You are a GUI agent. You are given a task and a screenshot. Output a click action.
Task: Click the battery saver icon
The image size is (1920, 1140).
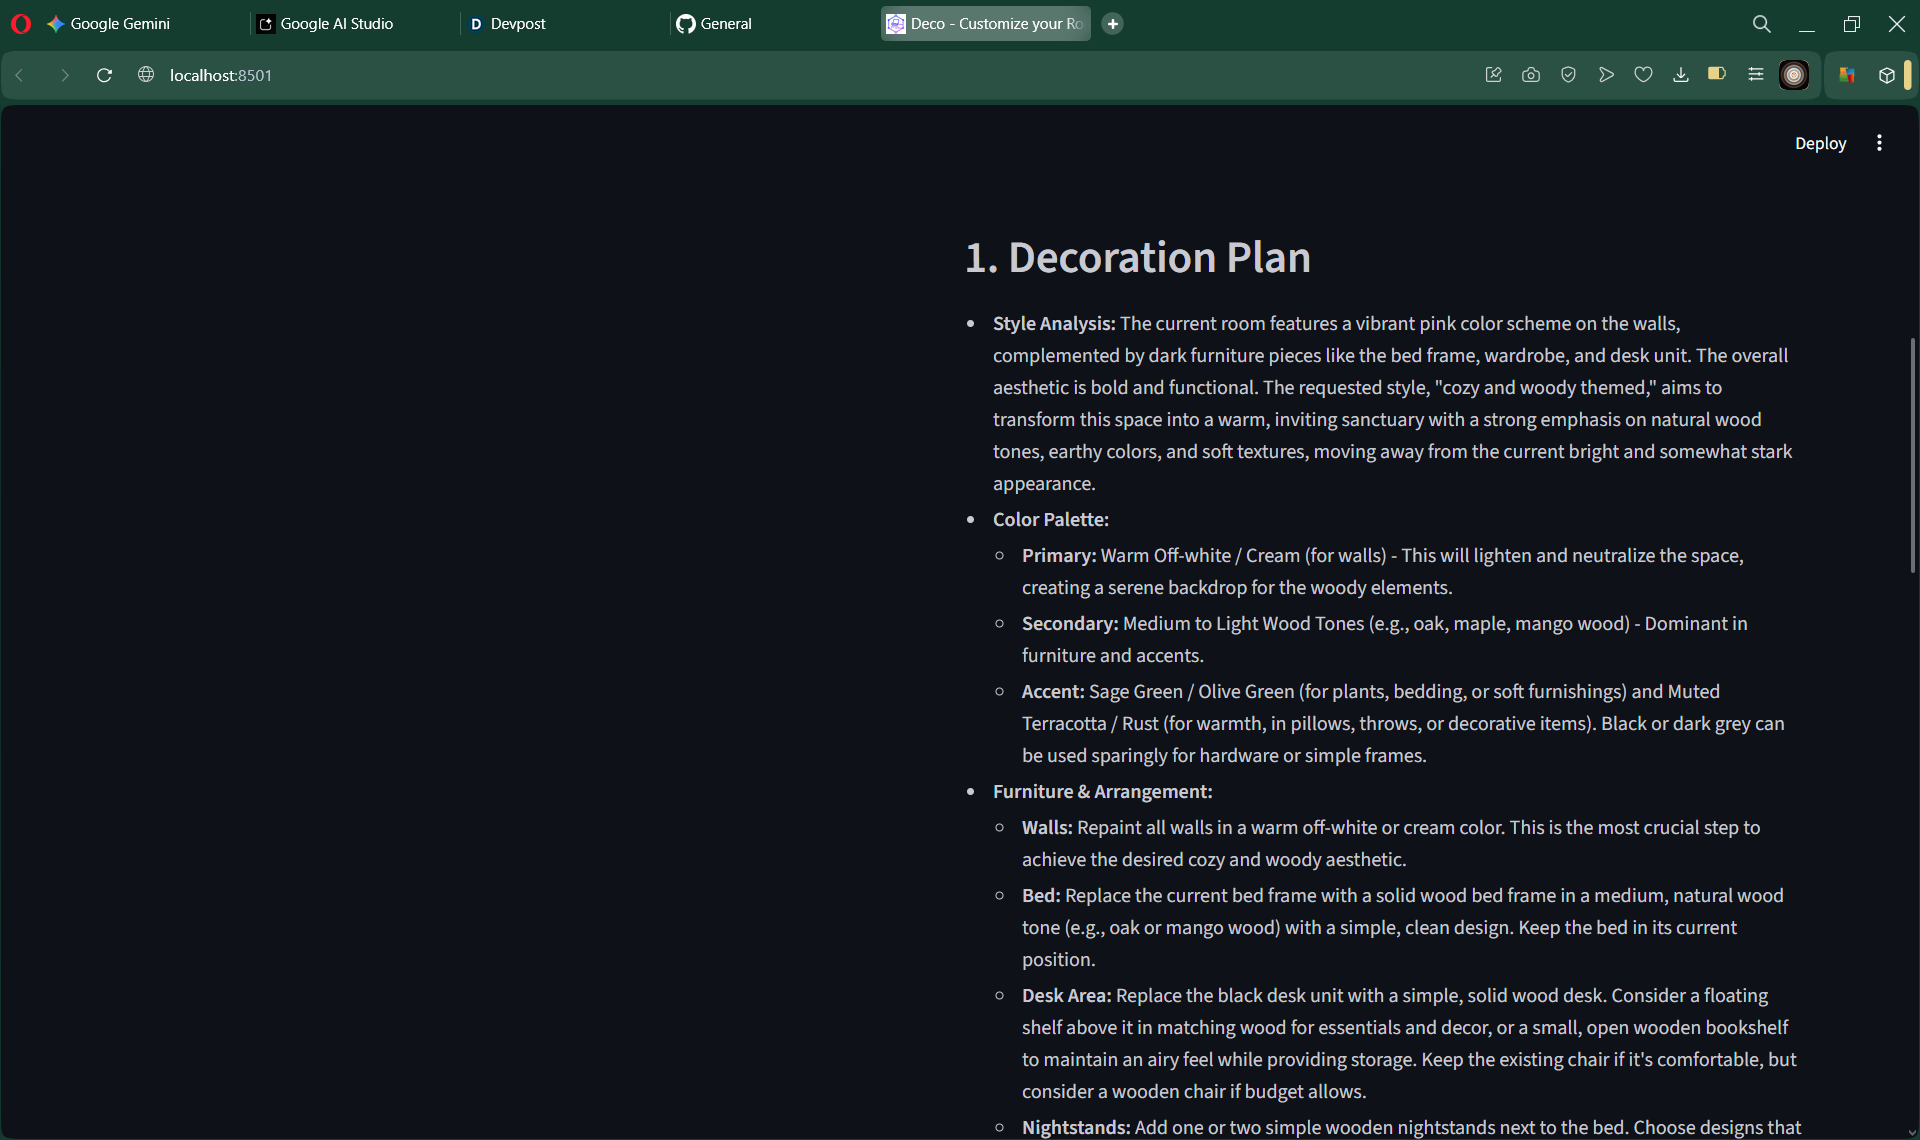1717,74
